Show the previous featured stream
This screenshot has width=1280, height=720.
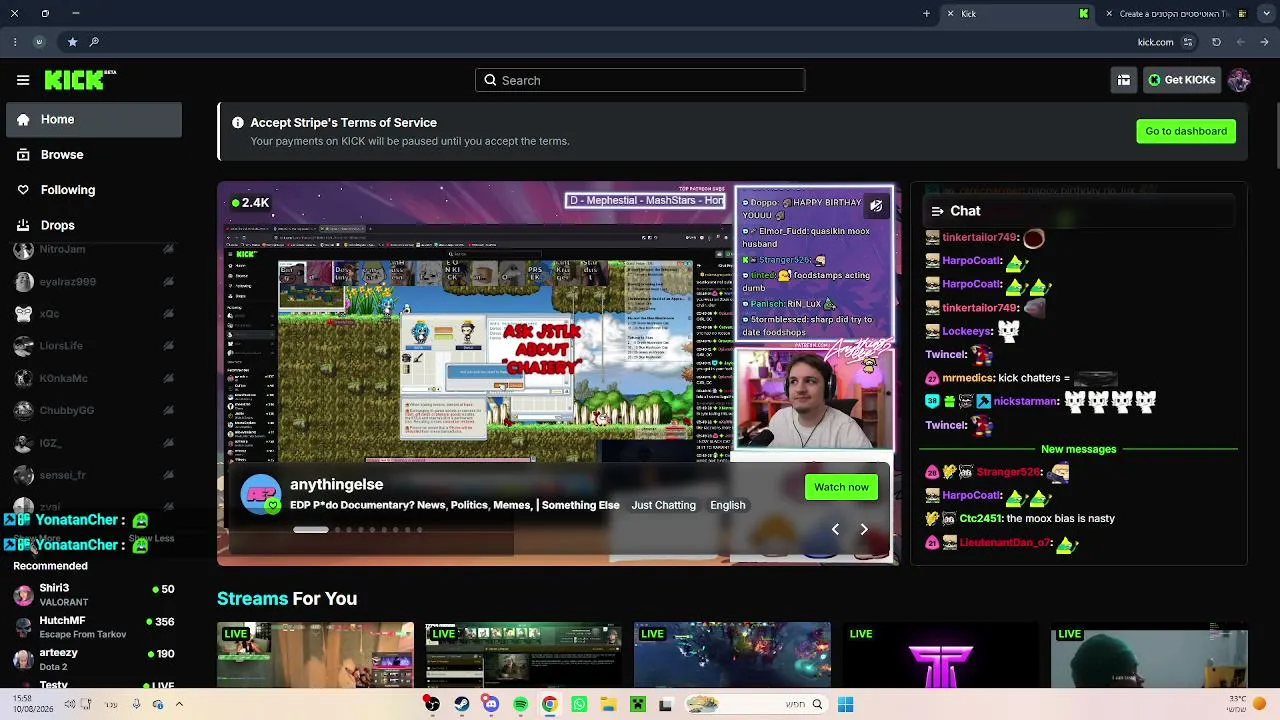[x=836, y=529]
